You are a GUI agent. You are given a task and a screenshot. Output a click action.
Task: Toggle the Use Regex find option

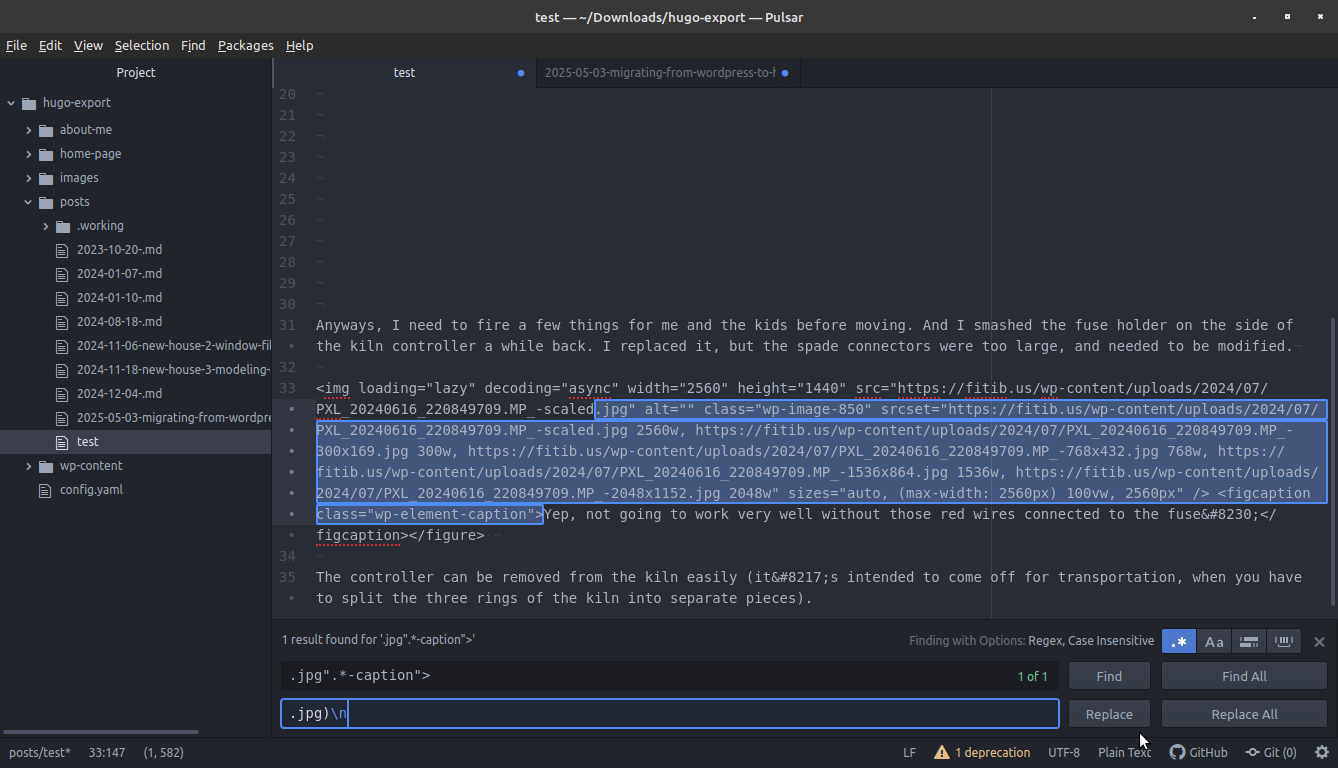tap(1179, 641)
